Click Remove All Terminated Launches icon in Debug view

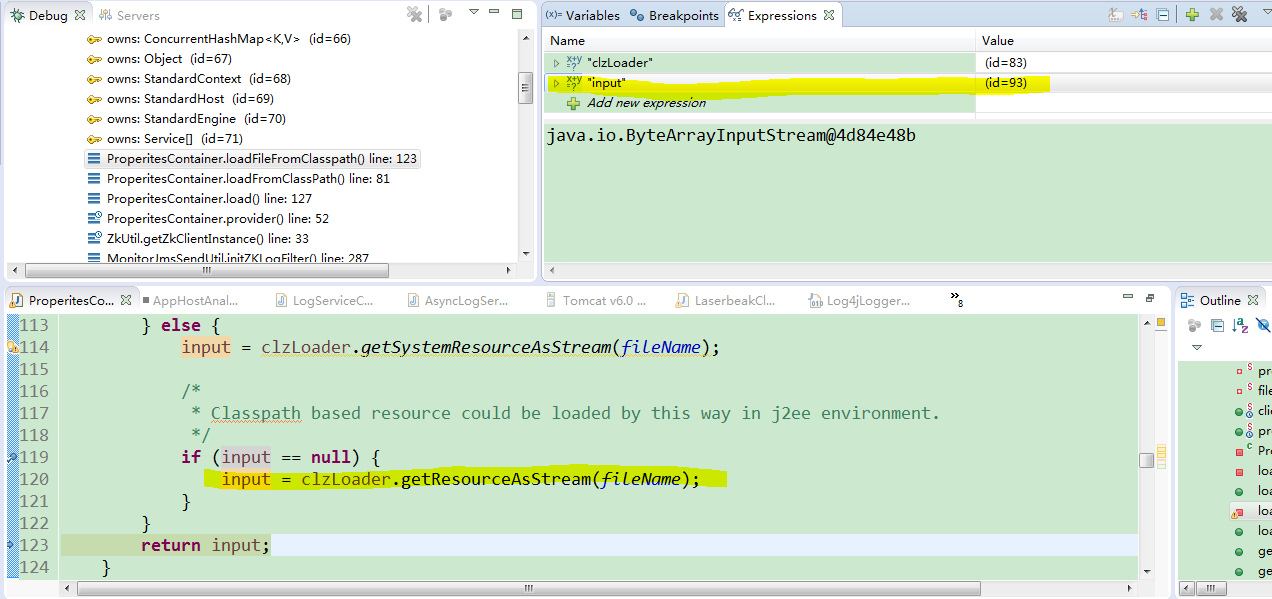point(414,15)
